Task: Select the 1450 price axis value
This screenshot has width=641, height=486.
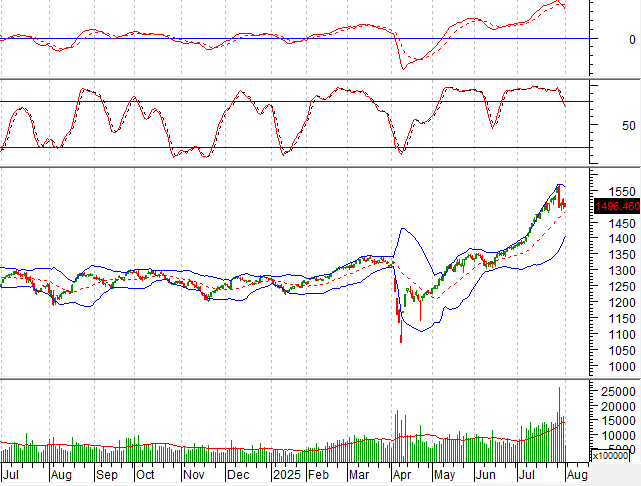Action: click(x=622, y=224)
